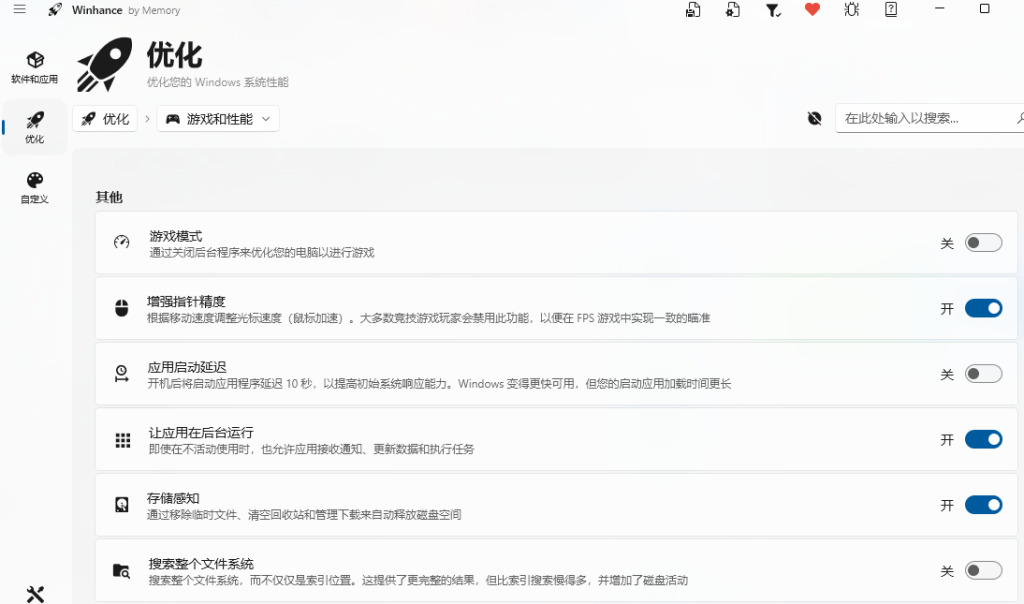Minimize the Winhance window
Image resolution: width=1024 pixels, height=604 pixels.
pyautogui.click(x=939, y=9)
